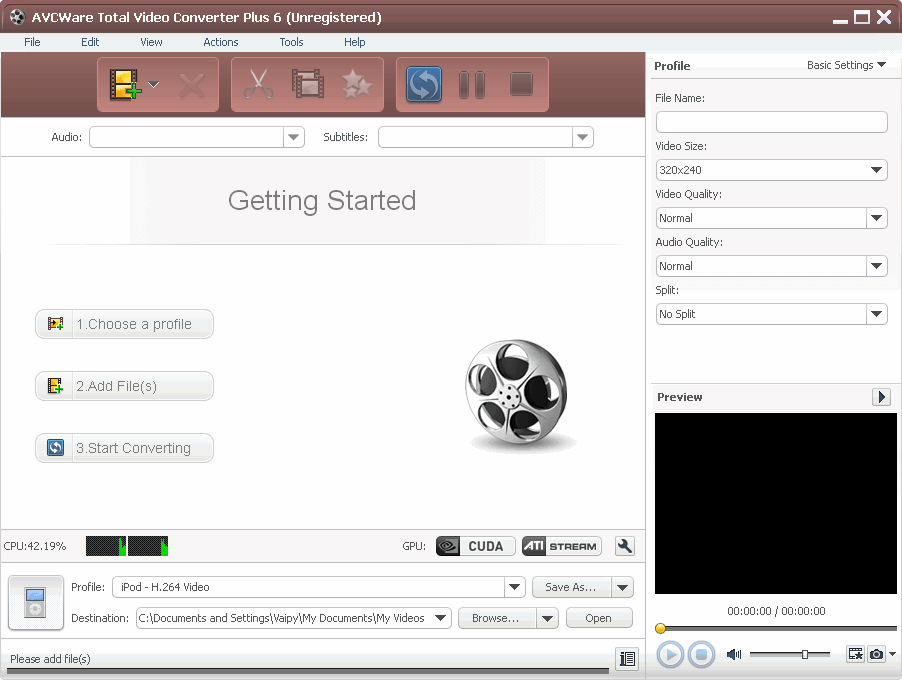Open the file list view icon
The height and width of the screenshot is (680, 902).
(628, 659)
